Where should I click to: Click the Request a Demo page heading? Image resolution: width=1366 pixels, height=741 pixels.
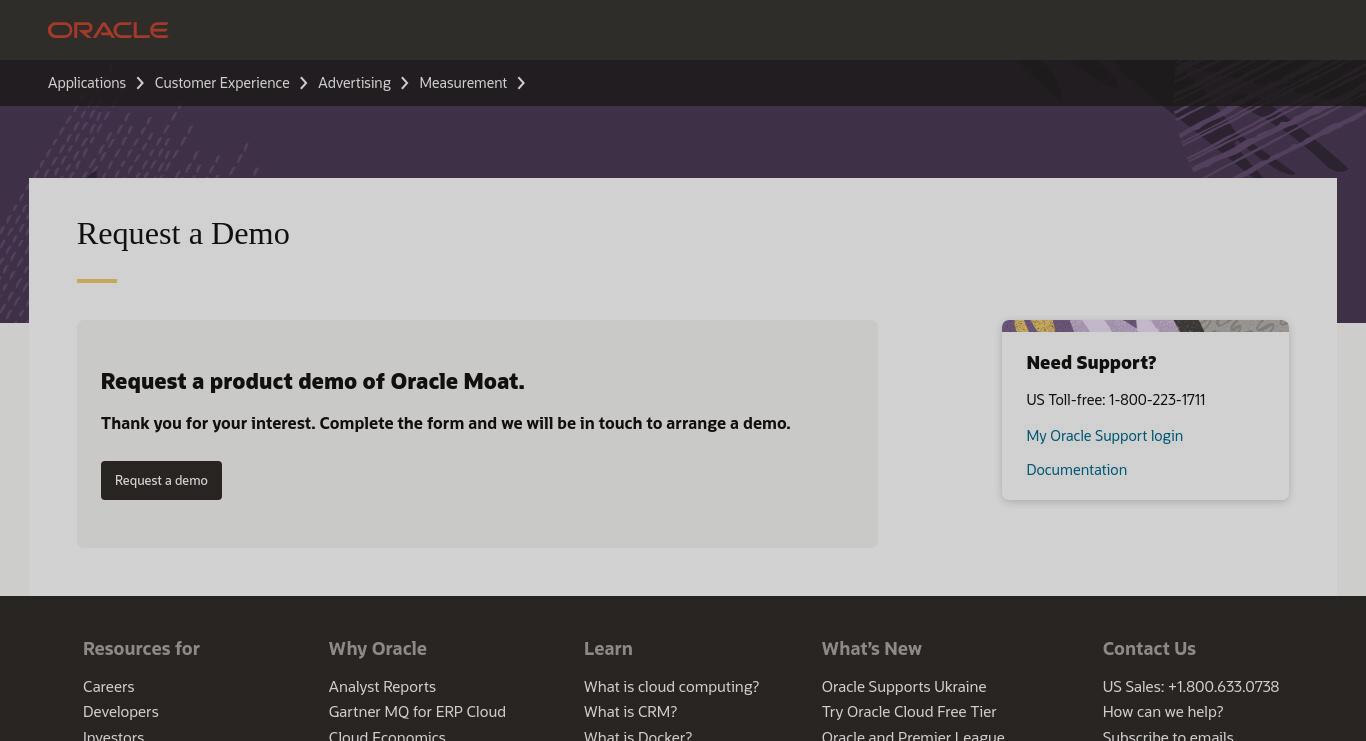183,233
